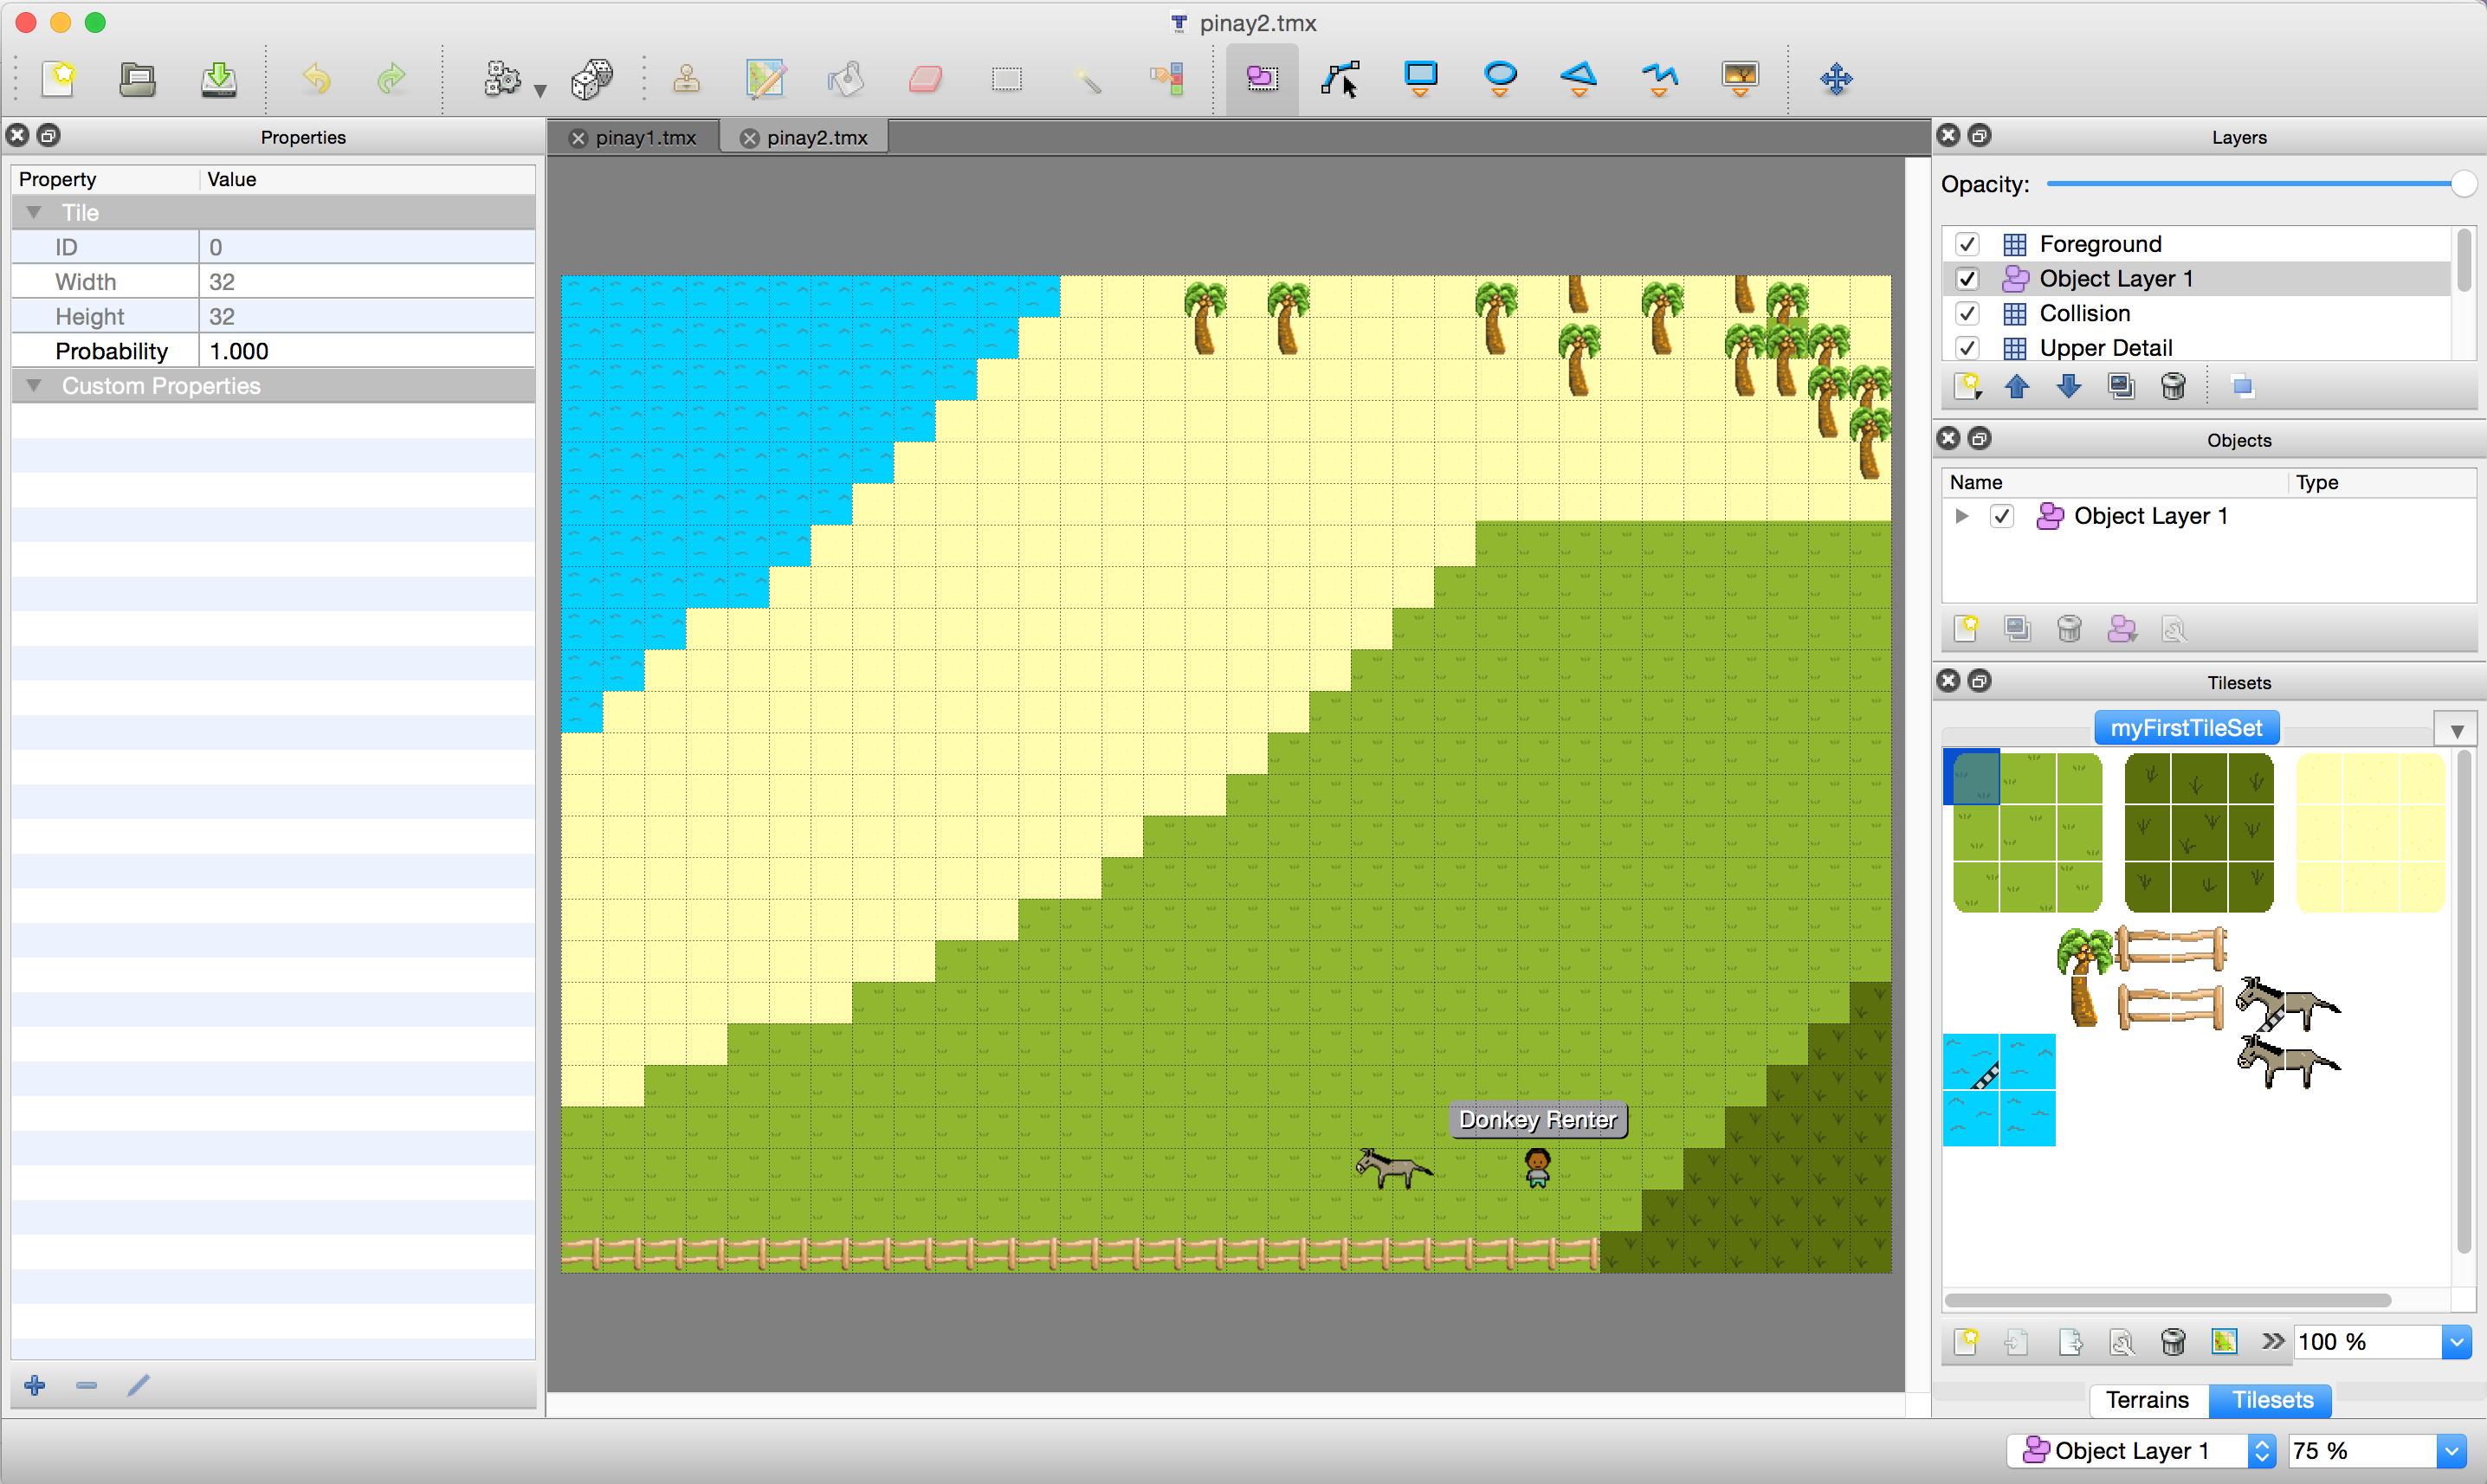
Task: Pick the water tile in tileset
Action: point(1999,1090)
